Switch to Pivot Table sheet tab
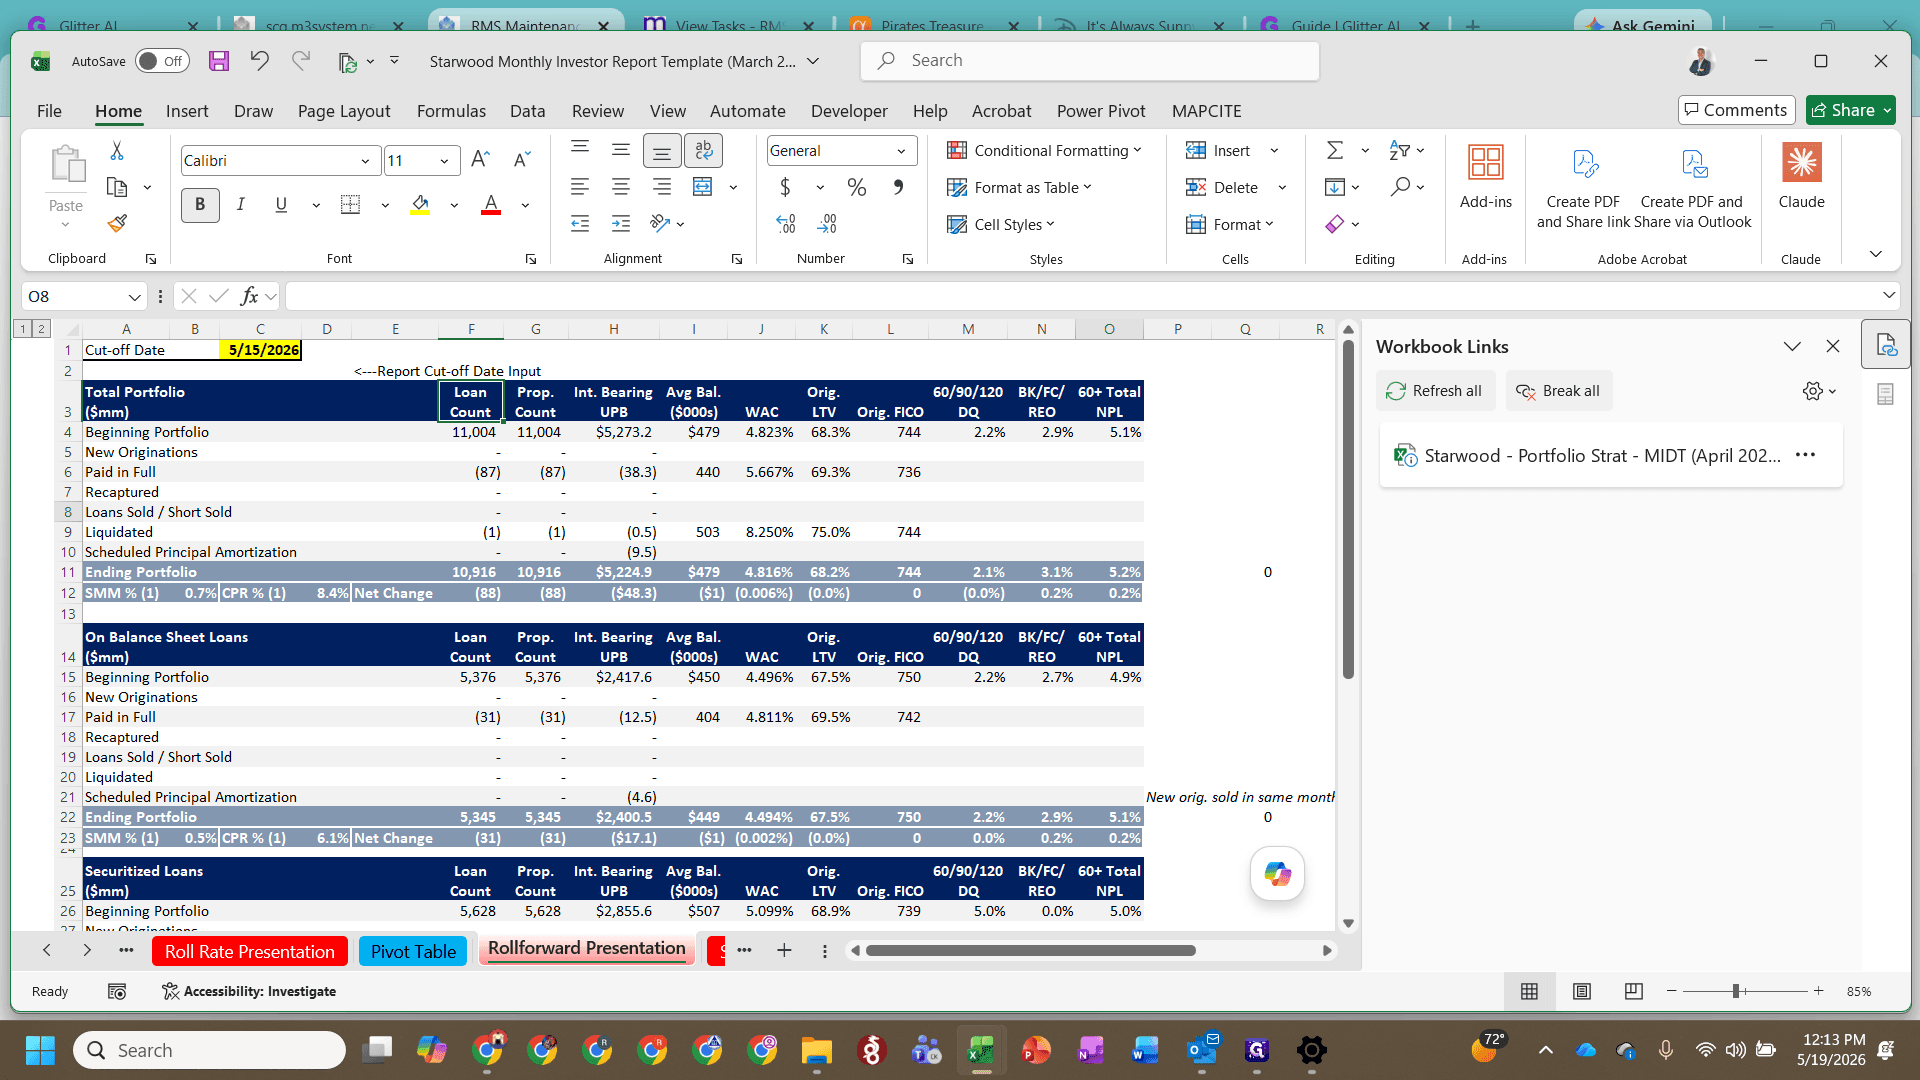 pyautogui.click(x=413, y=951)
